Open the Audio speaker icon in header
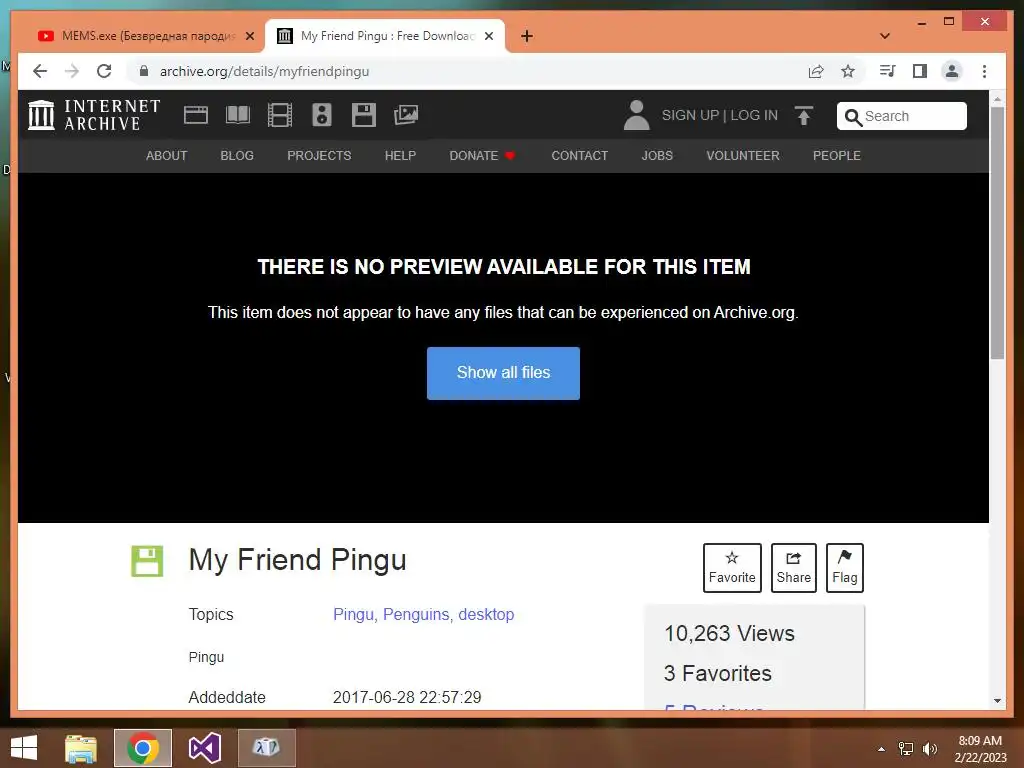The height and width of the screenshot is (768, 1024). pyautogui.click(x=322, y=115)
